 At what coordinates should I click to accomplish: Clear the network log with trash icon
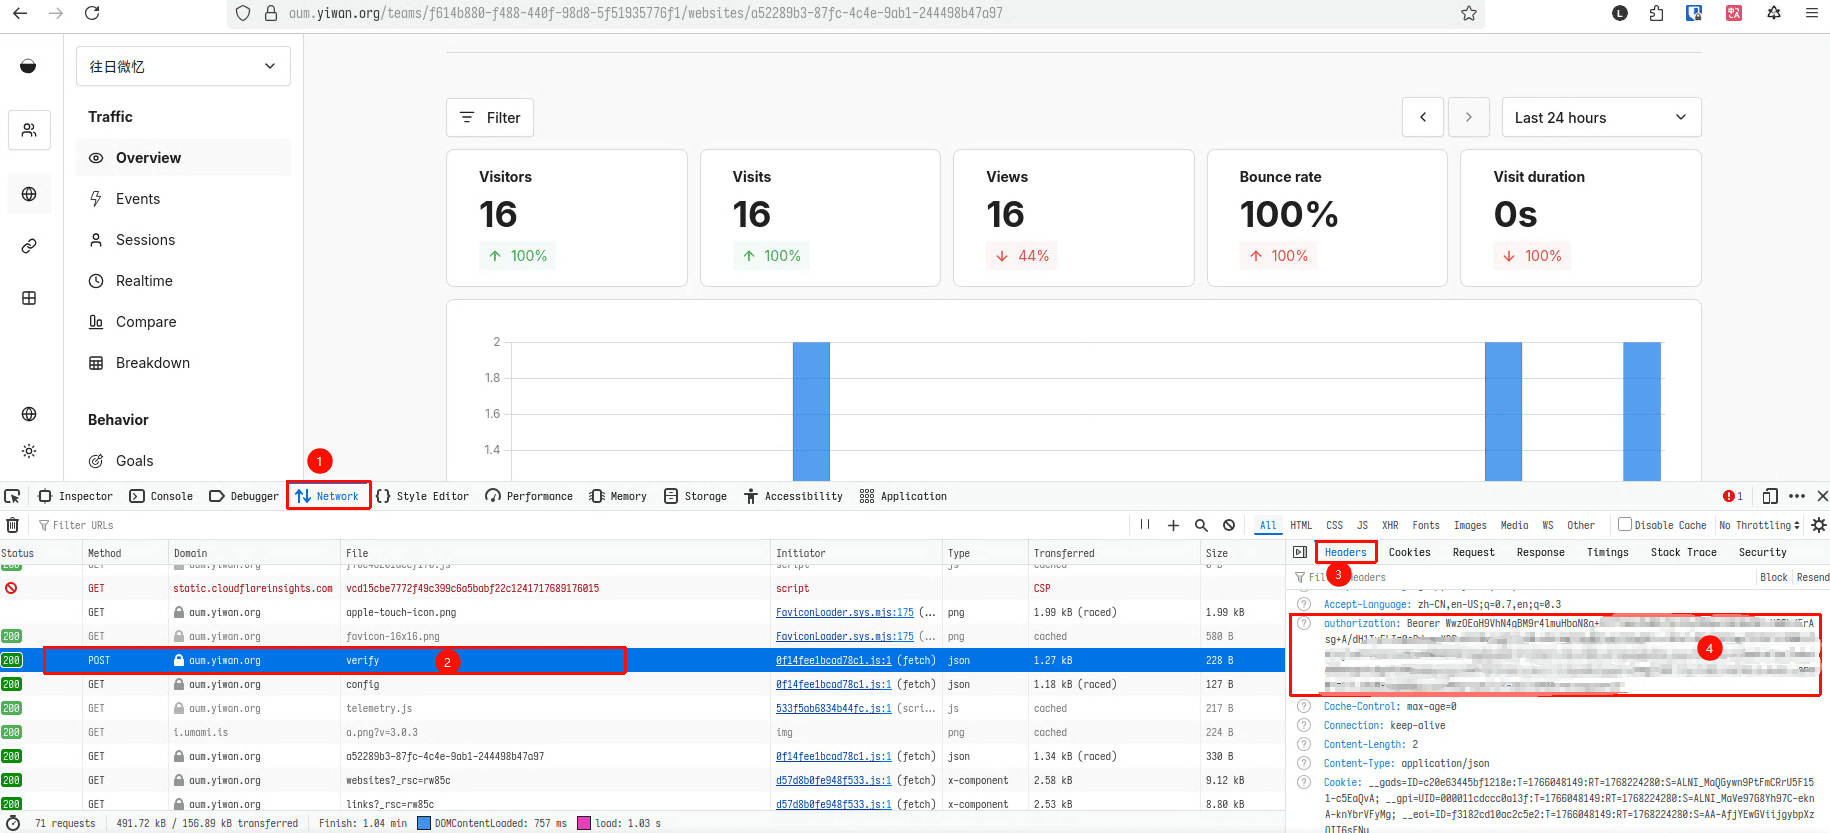tap(13, 525)
